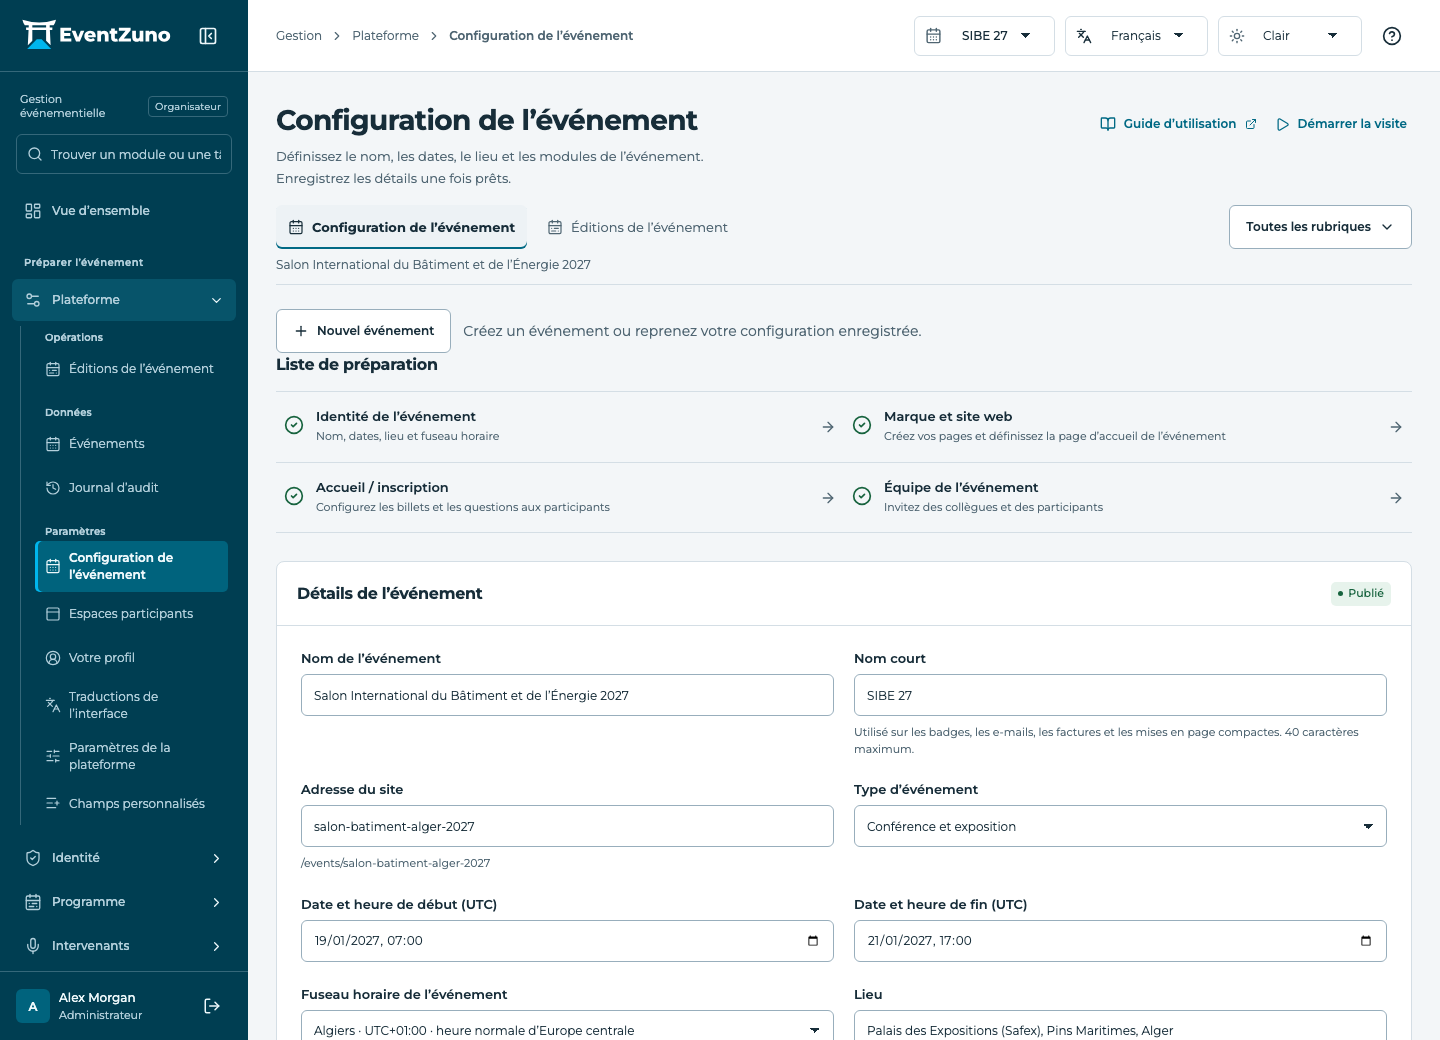
Task: Click arrow on Accueil / inscription row
Action: (x=828, y=498)
